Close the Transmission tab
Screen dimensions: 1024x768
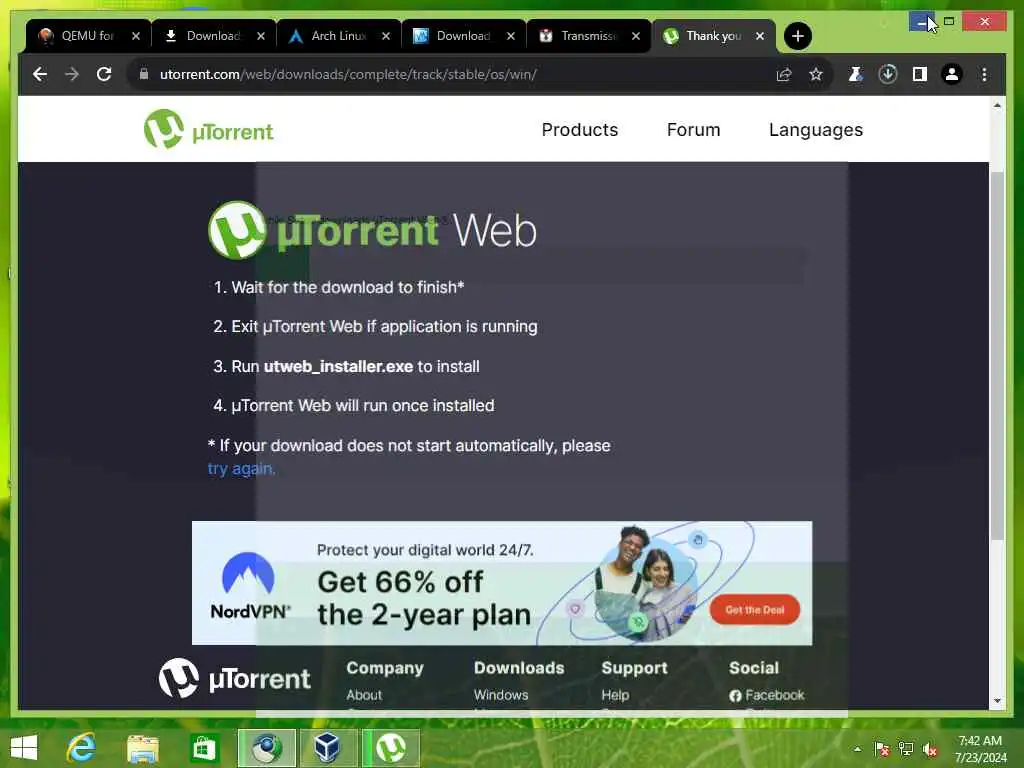click(635, 36)
